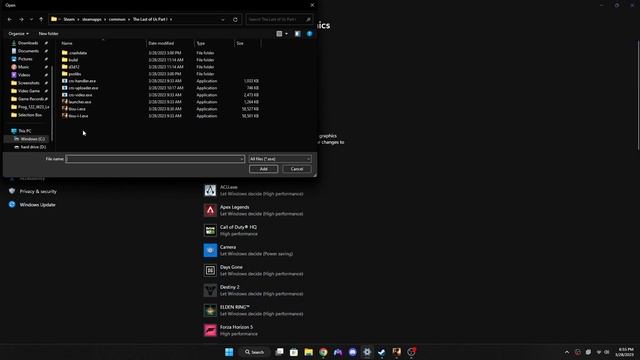Select crs-video.exe file
This screenshot has width=640, height=360.
(x=80, y=95)
